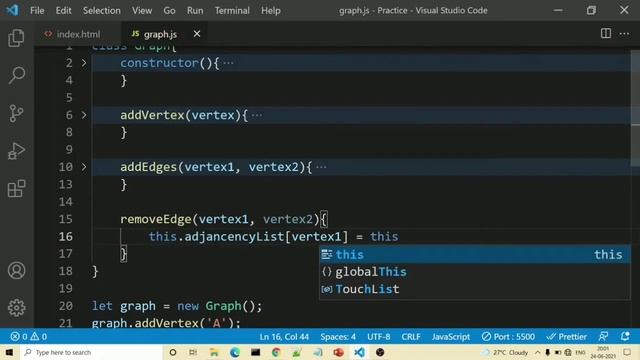640x360 pixels.
Task: Open the Run and Debug view
Action: [16, 151]
